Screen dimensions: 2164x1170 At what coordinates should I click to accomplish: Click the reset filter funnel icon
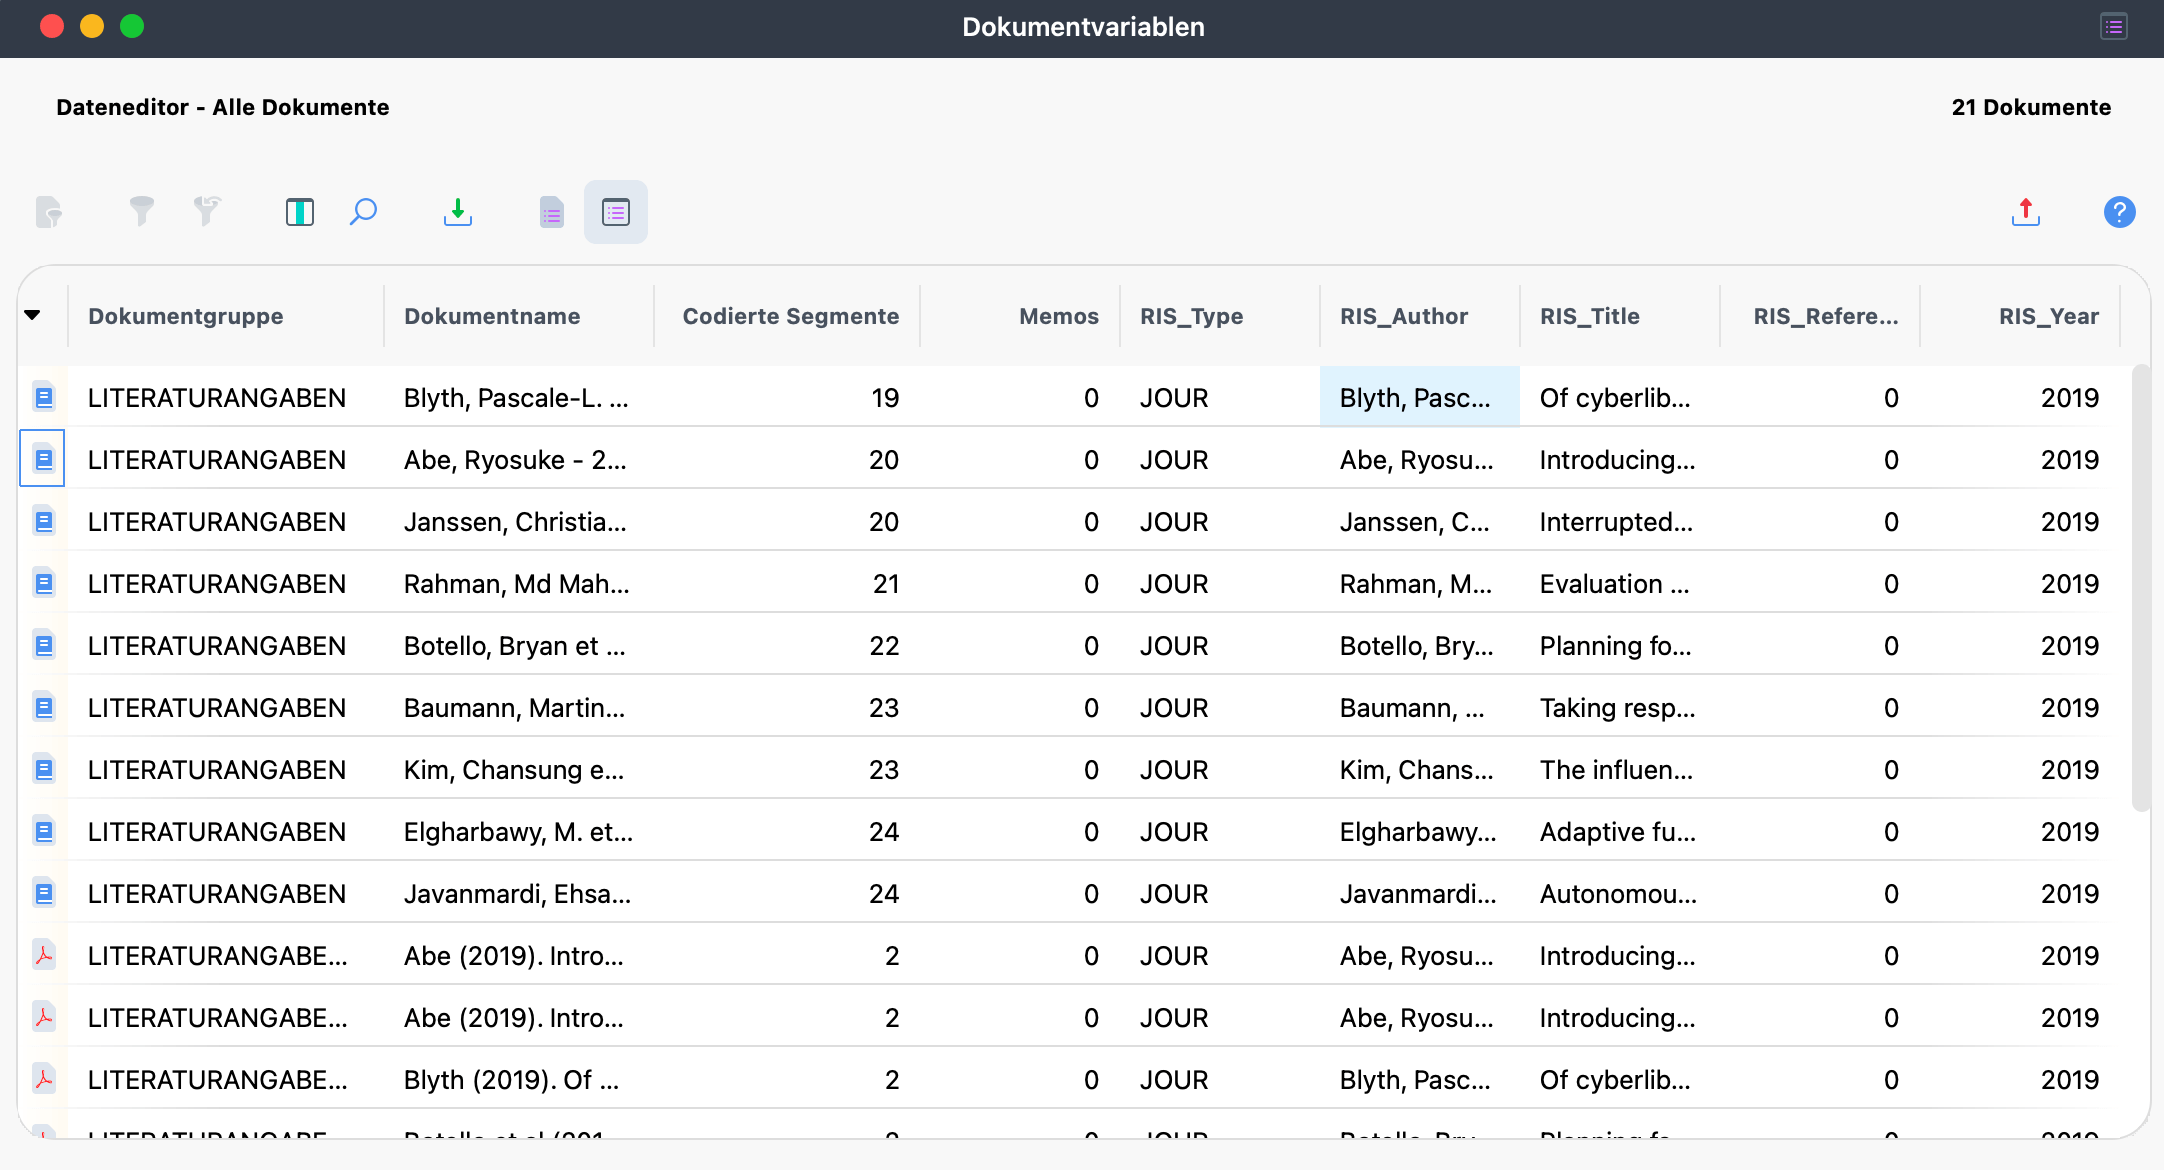(x=207, y=211)
